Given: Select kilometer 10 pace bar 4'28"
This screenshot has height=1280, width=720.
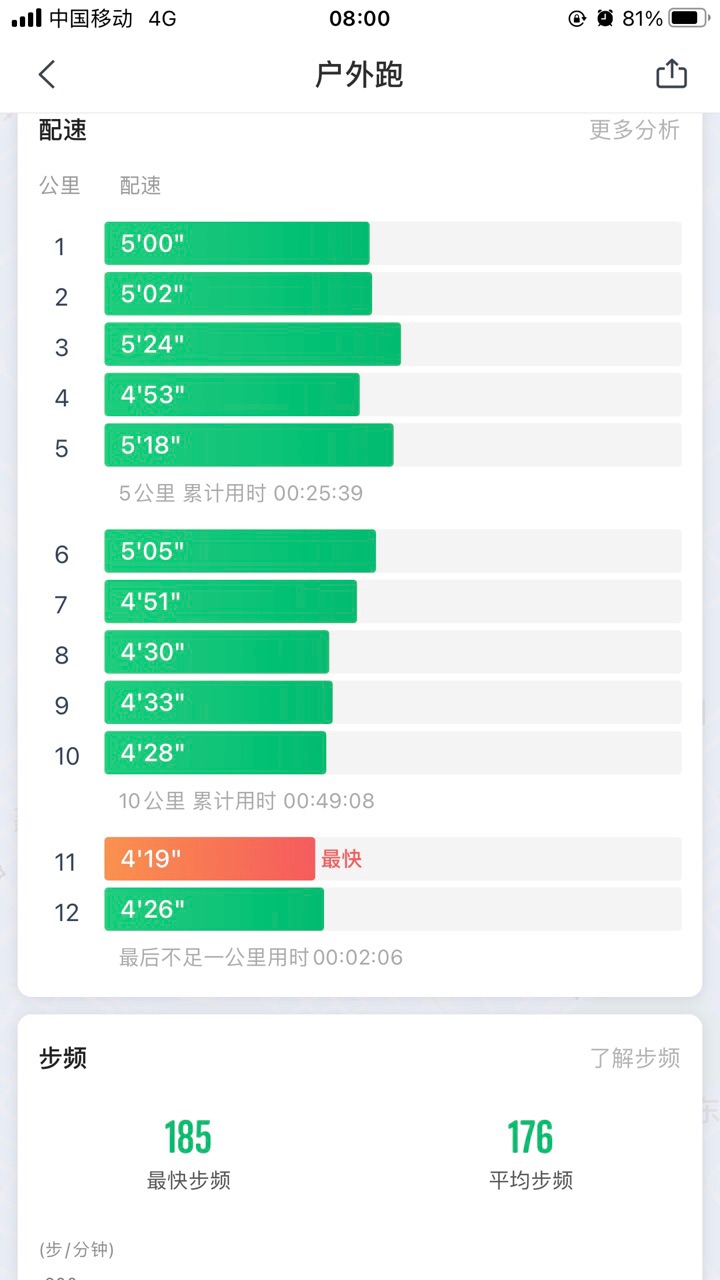Looking at the screenshot, I should pyautogui.click(x=215, y=752).
